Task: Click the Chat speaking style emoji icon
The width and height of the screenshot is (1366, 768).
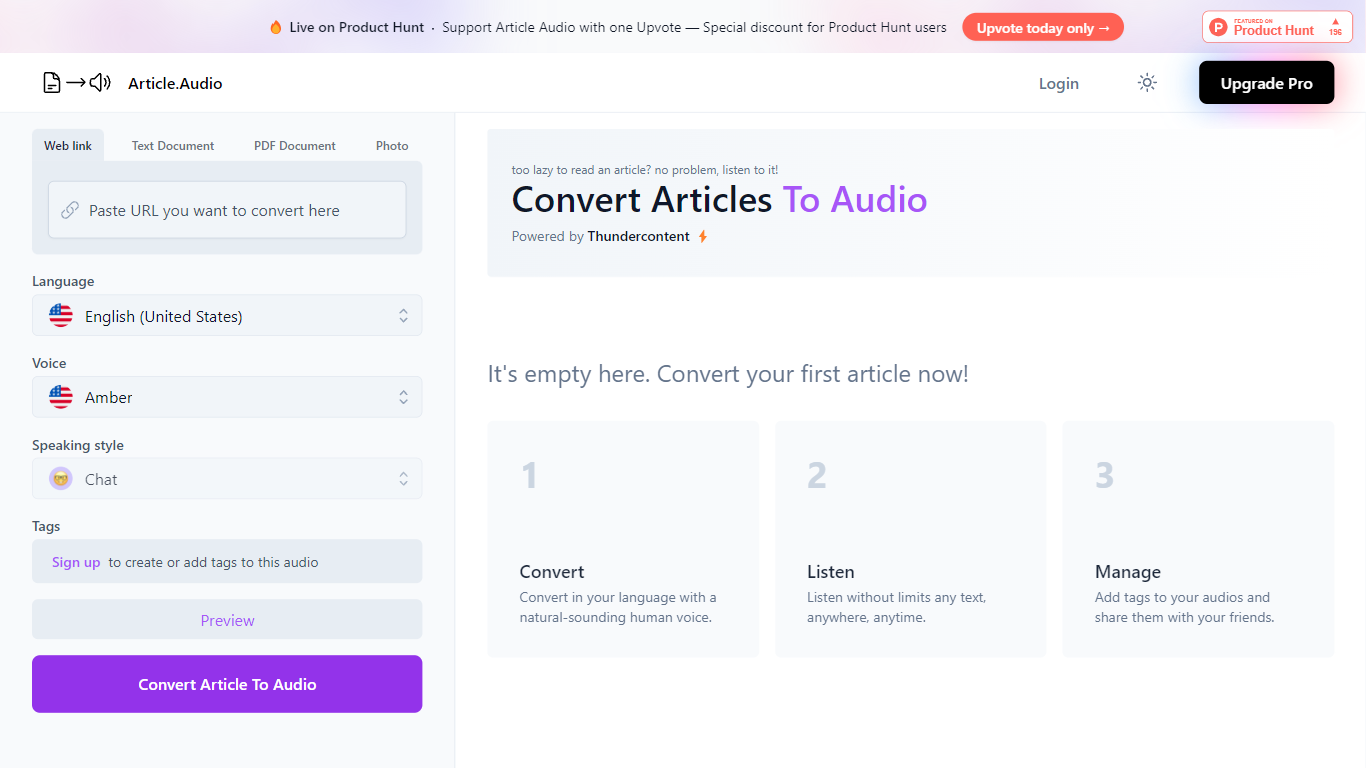Action: pyautogui.click(x=61, y=479)
